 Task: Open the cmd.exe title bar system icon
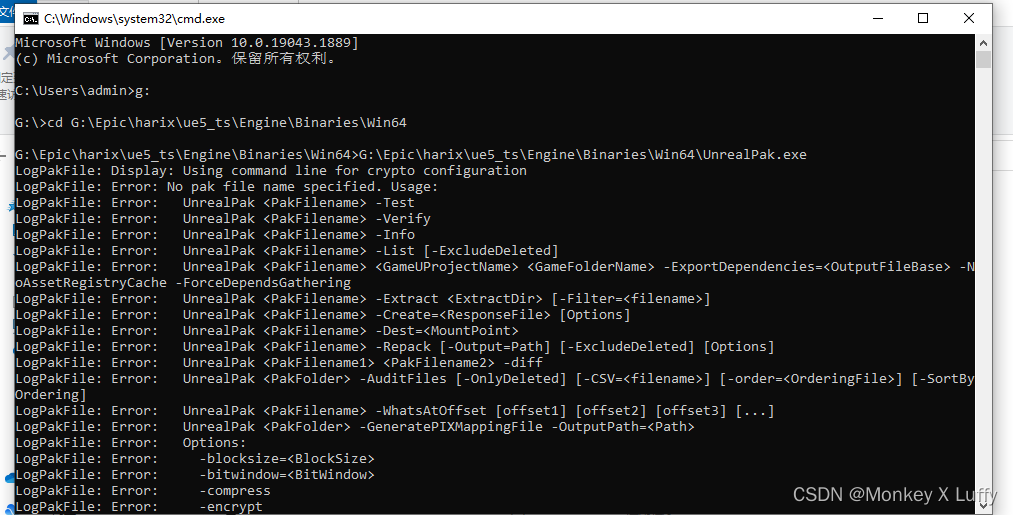click(30, 19)
